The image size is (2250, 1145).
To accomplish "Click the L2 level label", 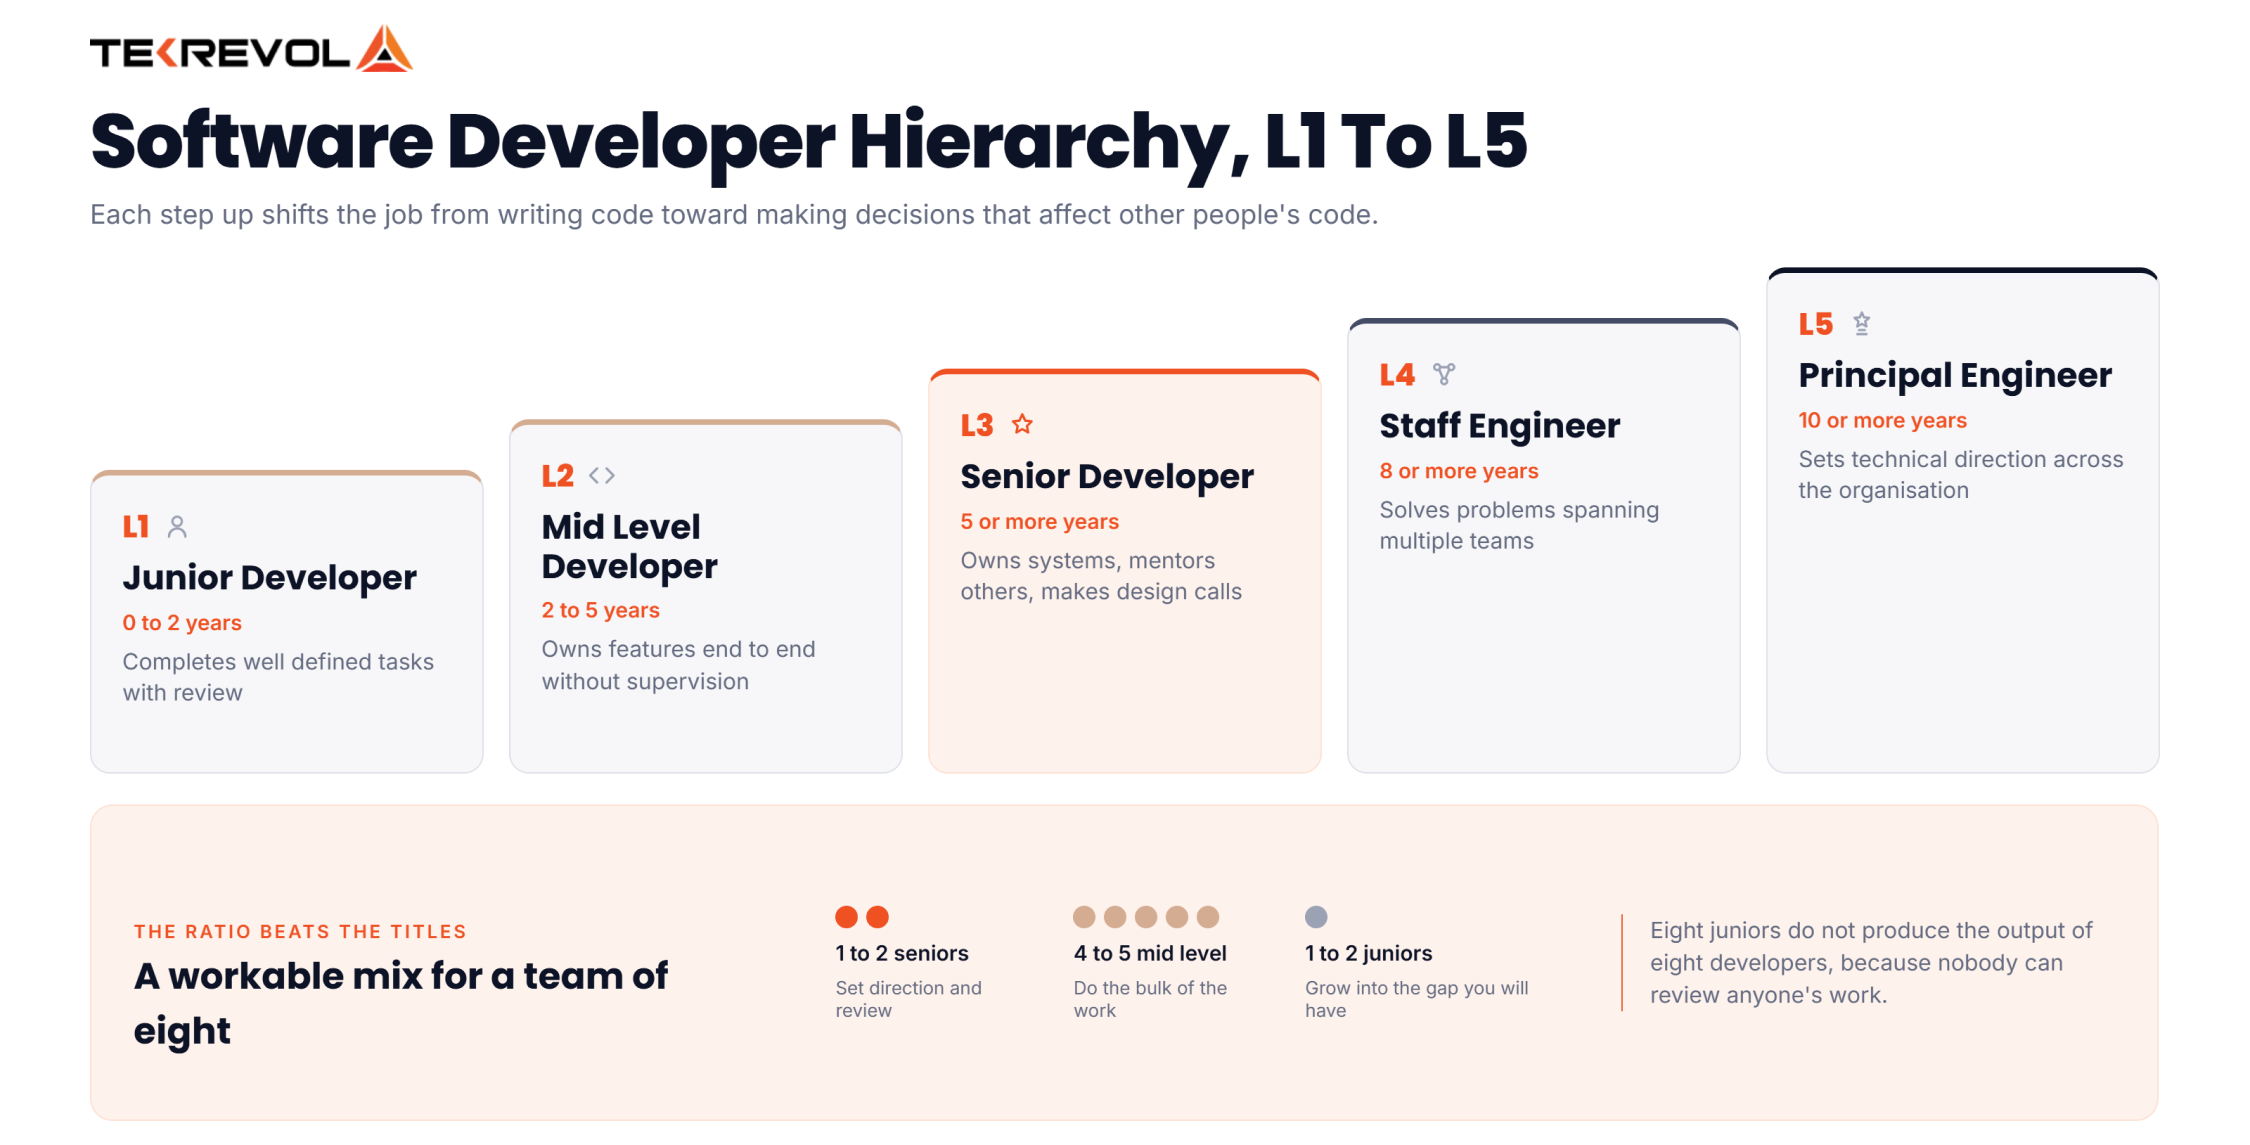I will pos(558,475).
